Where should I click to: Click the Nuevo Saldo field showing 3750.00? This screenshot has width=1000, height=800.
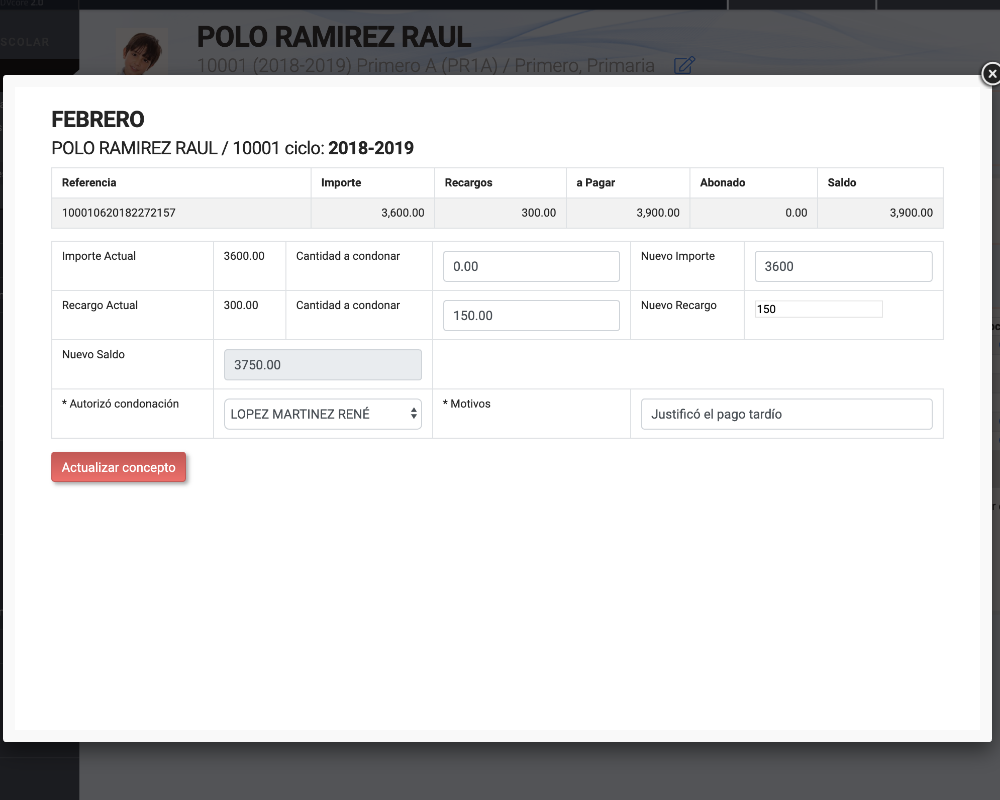tap(322, 365)
